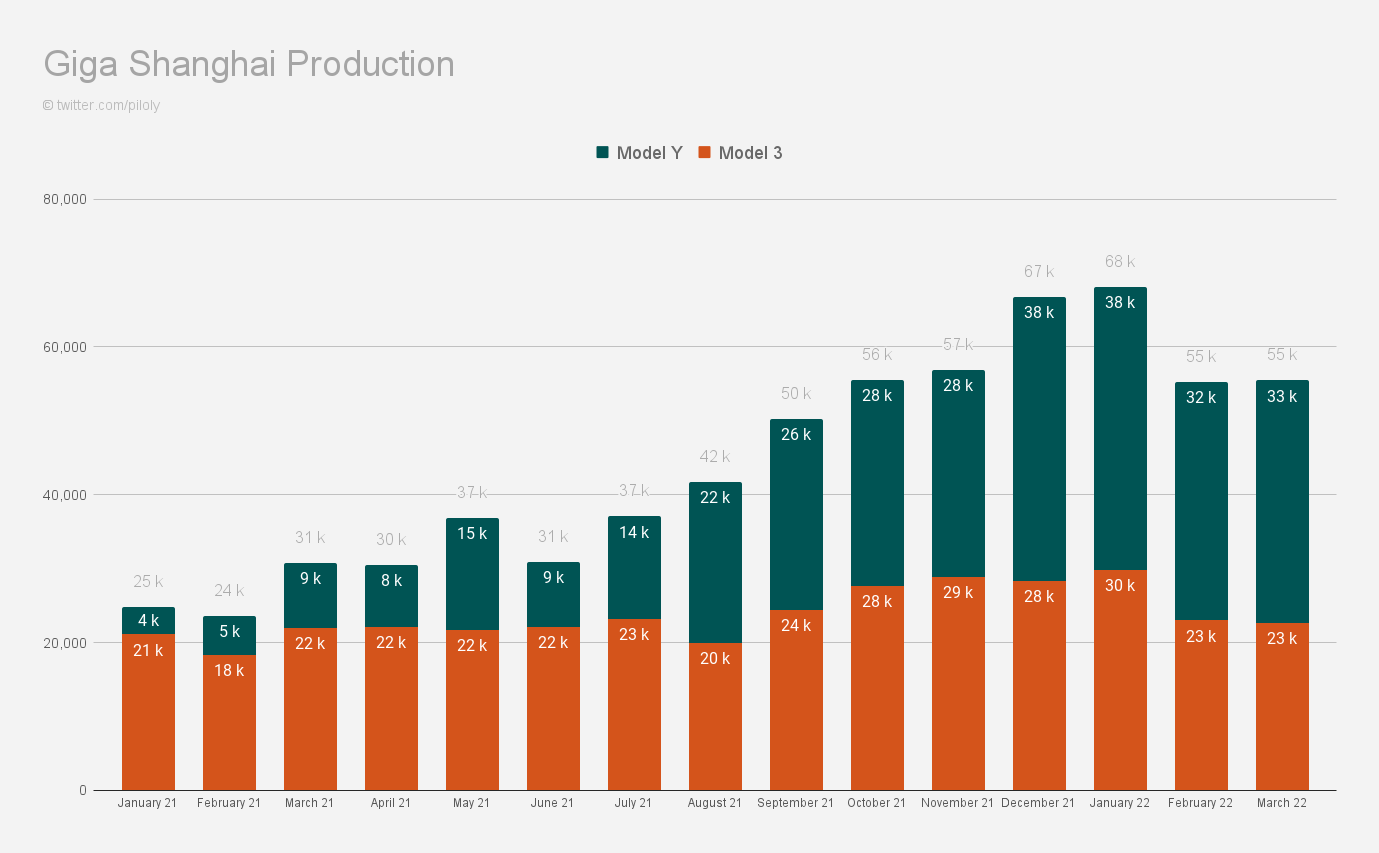Click the orange Model 3 segment for March 22

1282,707
